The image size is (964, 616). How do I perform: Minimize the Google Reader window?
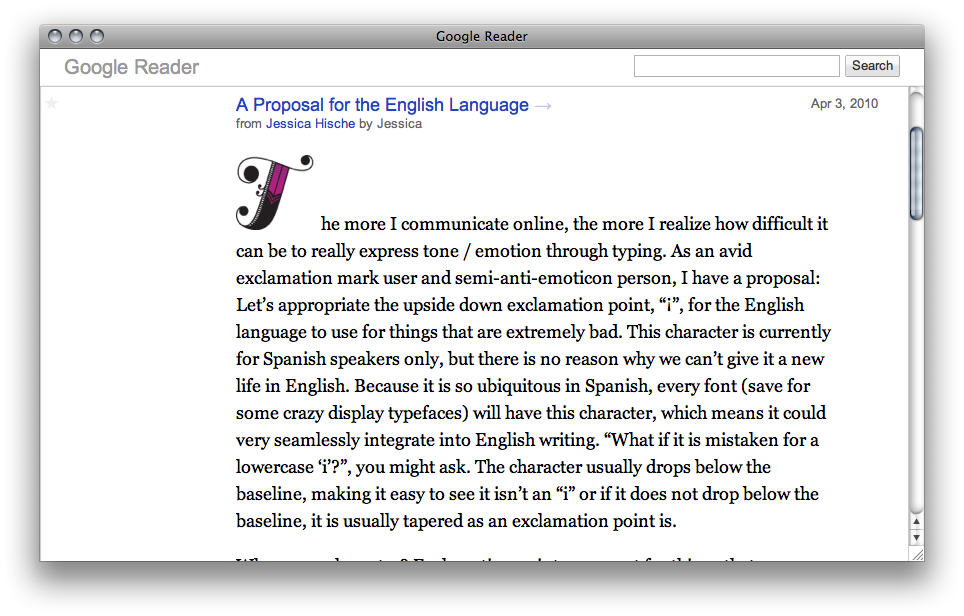click(x=75, y=36)
